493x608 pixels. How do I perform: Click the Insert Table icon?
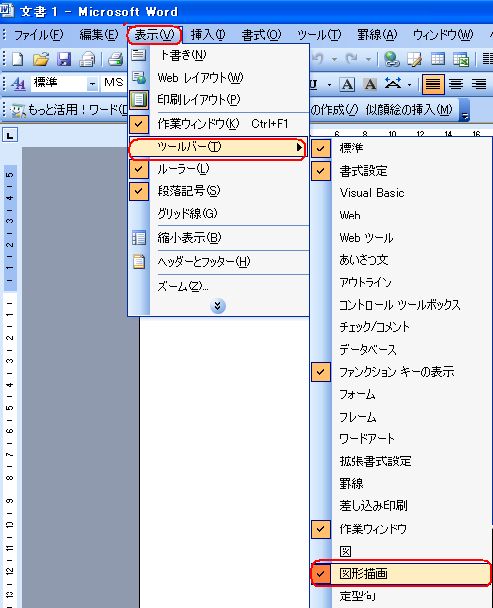(x=438, y=59)
